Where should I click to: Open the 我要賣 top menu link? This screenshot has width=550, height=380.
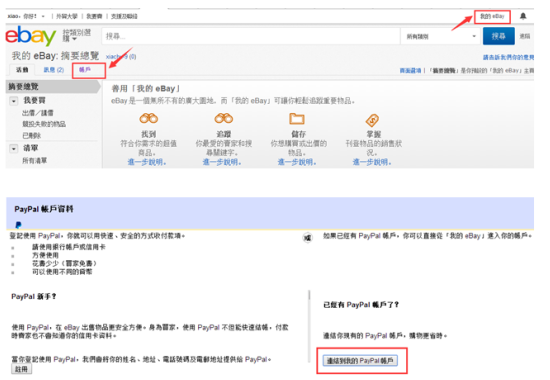pos(94,16)
